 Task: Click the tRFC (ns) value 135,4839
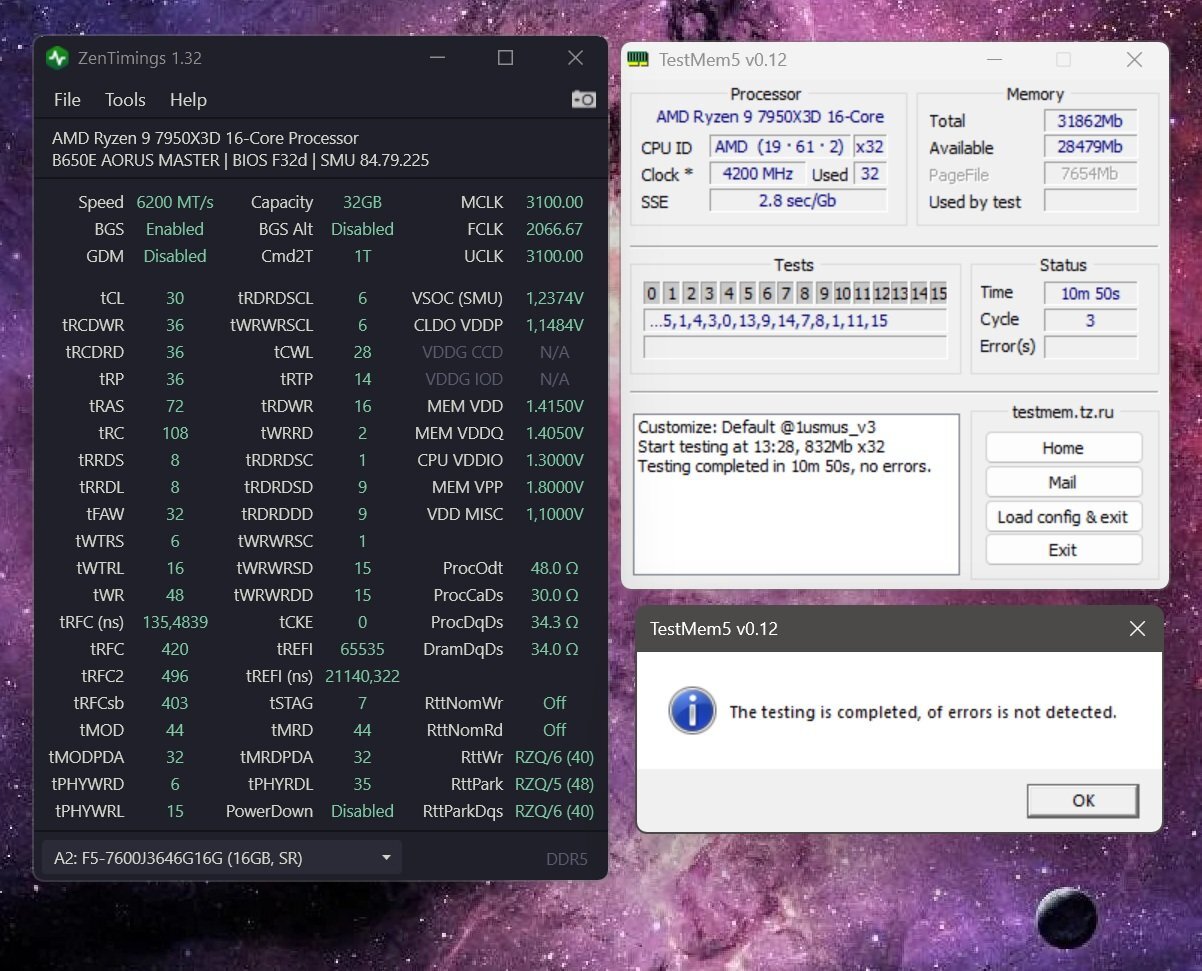pos(175,622)
